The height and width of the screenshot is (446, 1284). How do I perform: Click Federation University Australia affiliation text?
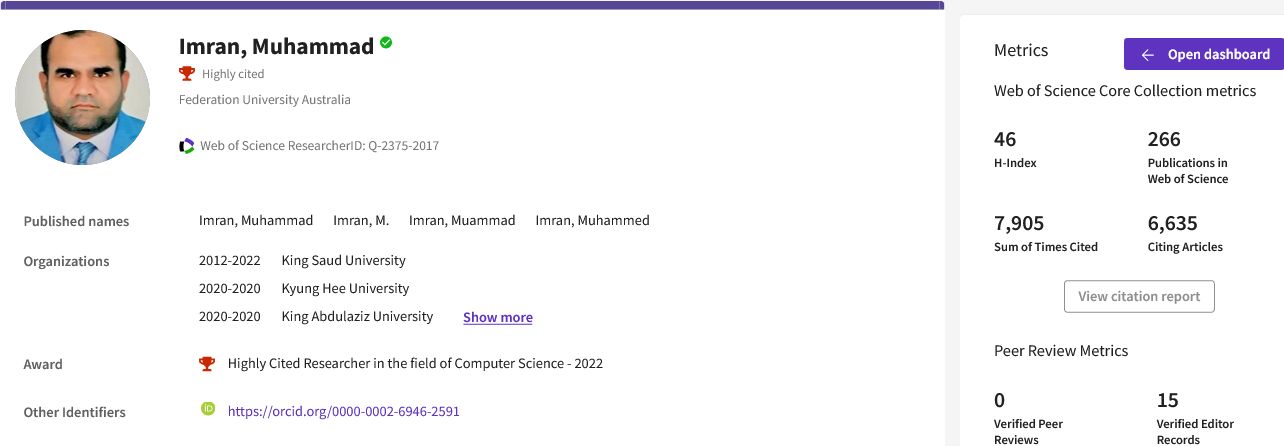(264, 100)
